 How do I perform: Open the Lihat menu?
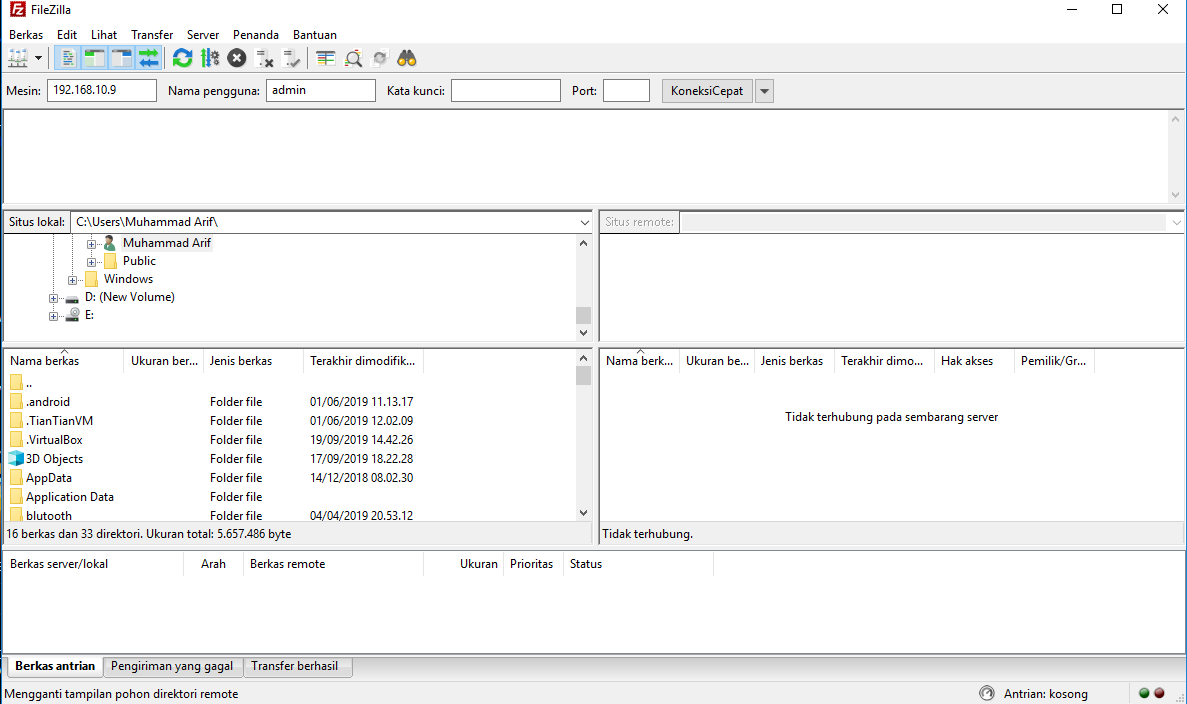pos(104,35)
